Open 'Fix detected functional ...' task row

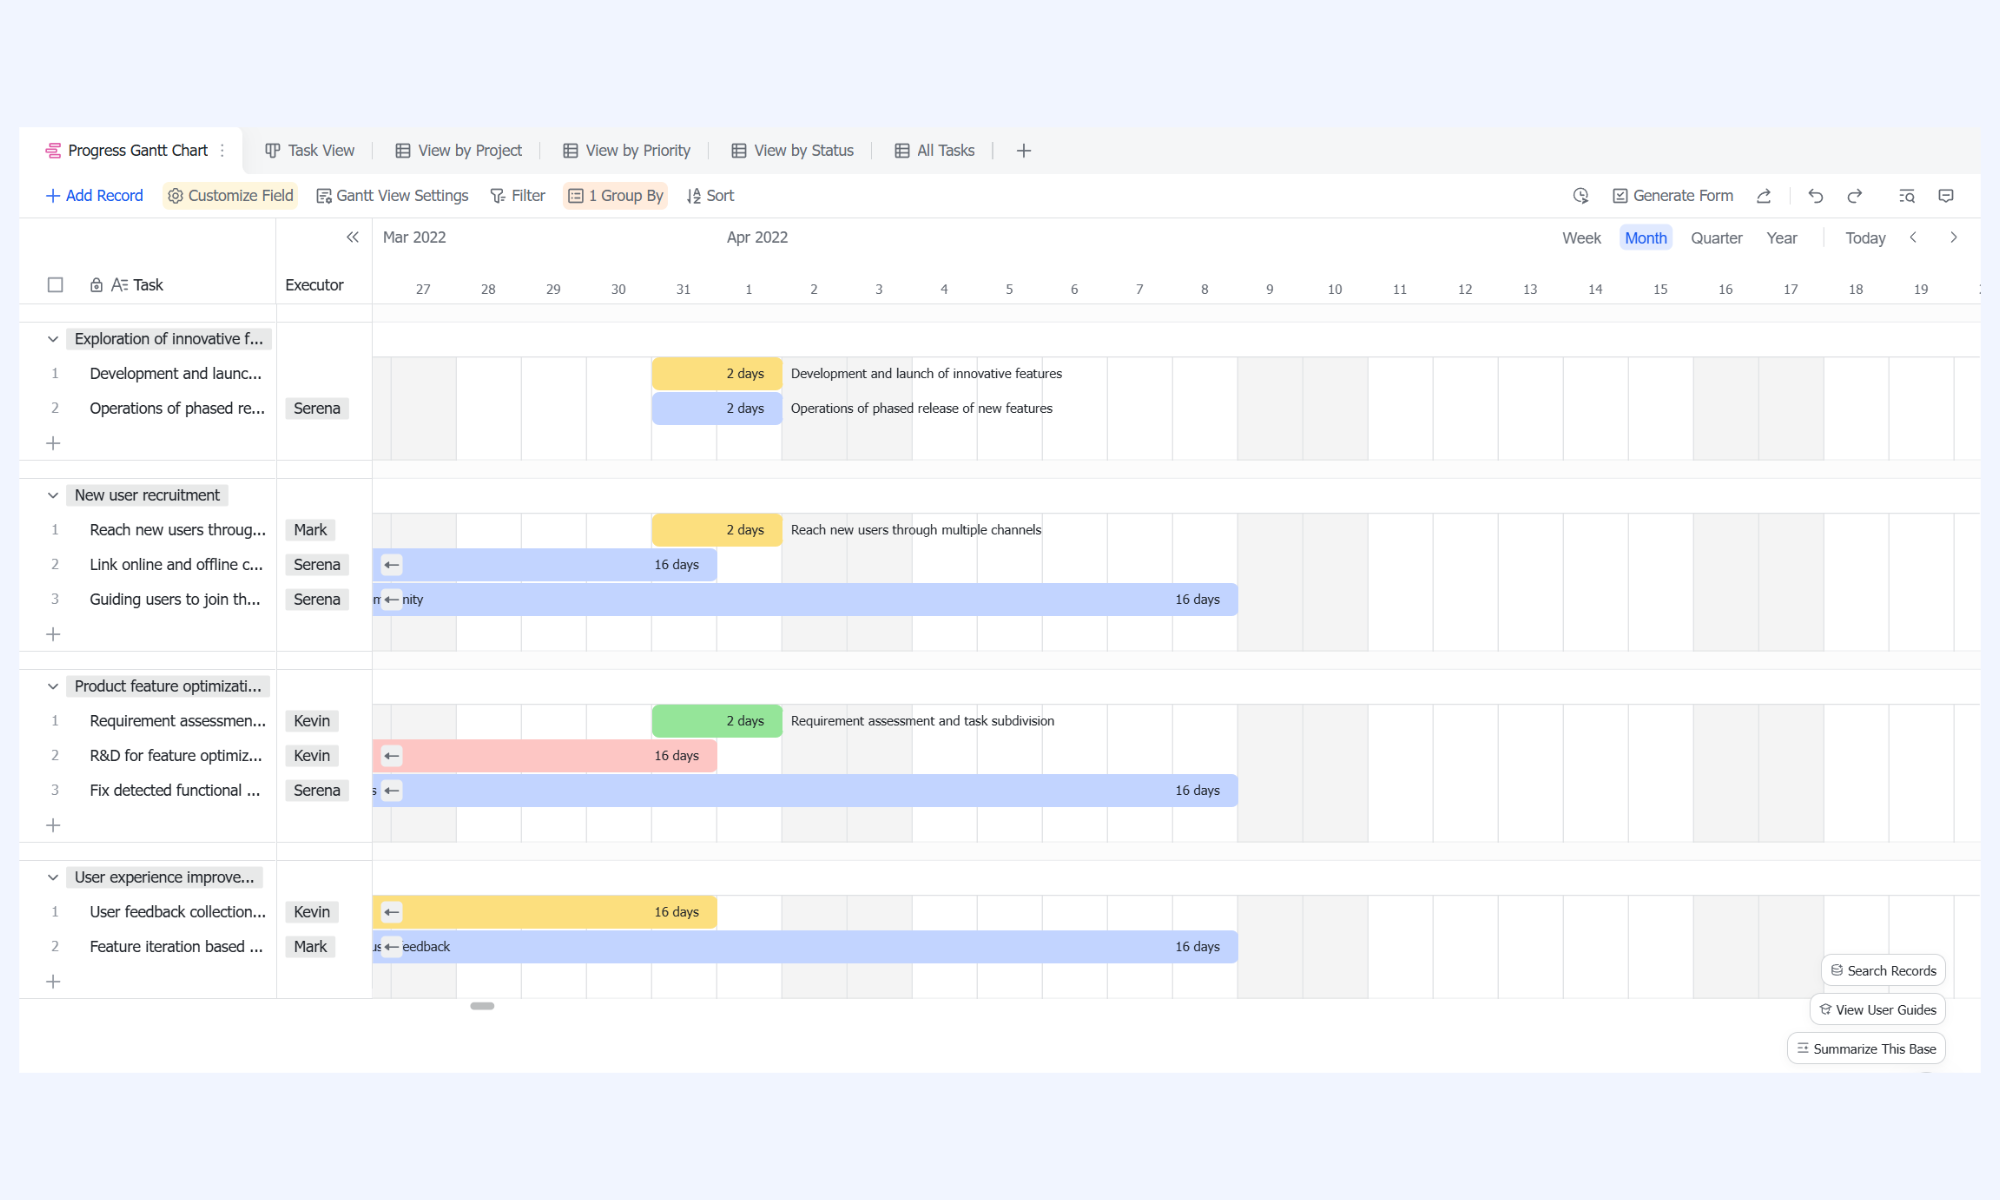click(174, 791)
